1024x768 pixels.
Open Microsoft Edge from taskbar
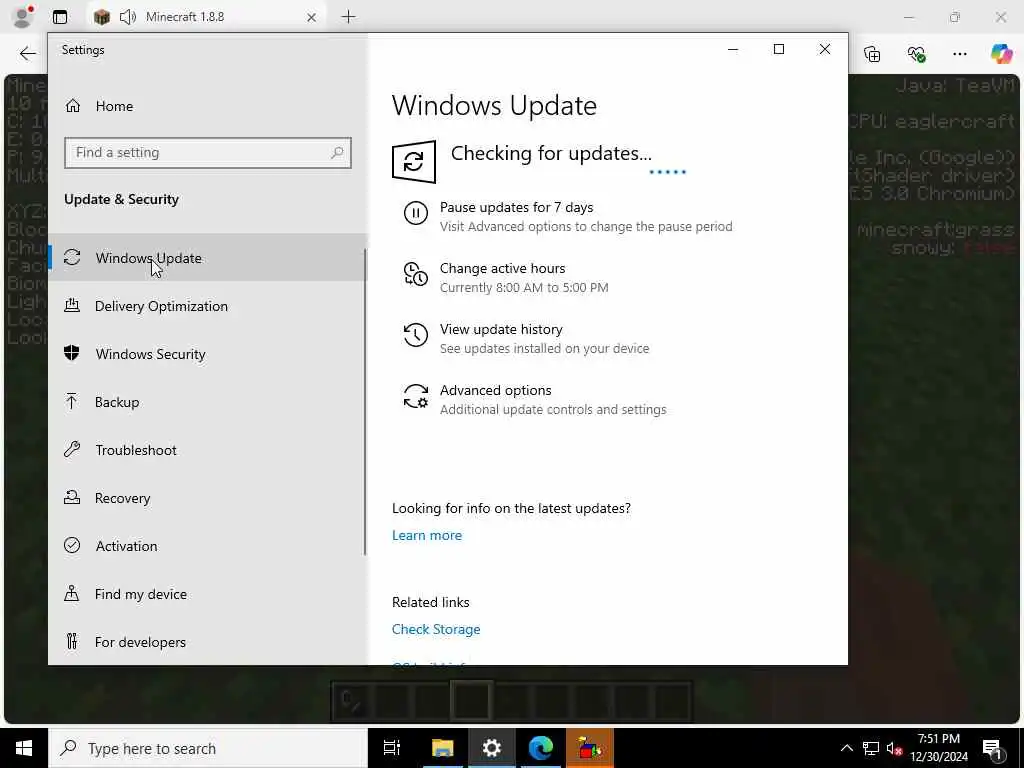[x=541, y=748]
